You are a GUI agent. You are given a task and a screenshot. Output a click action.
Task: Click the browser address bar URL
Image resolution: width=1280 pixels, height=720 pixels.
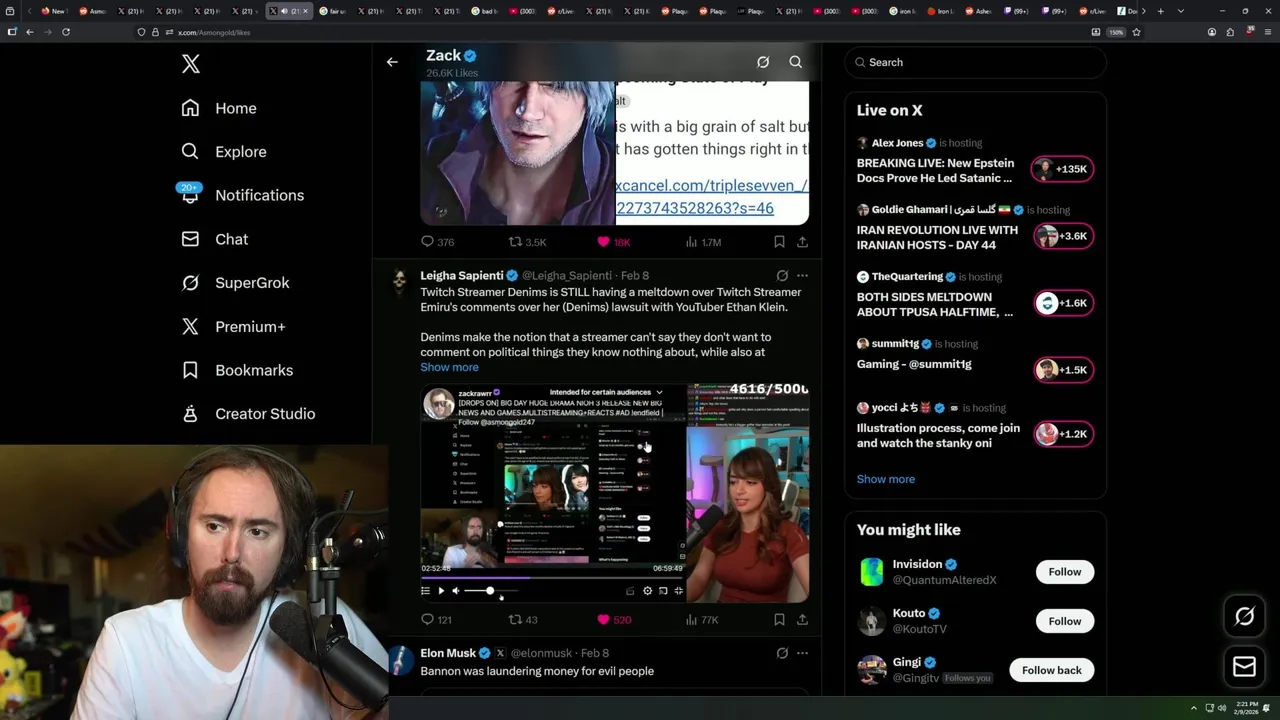(214, 32)
